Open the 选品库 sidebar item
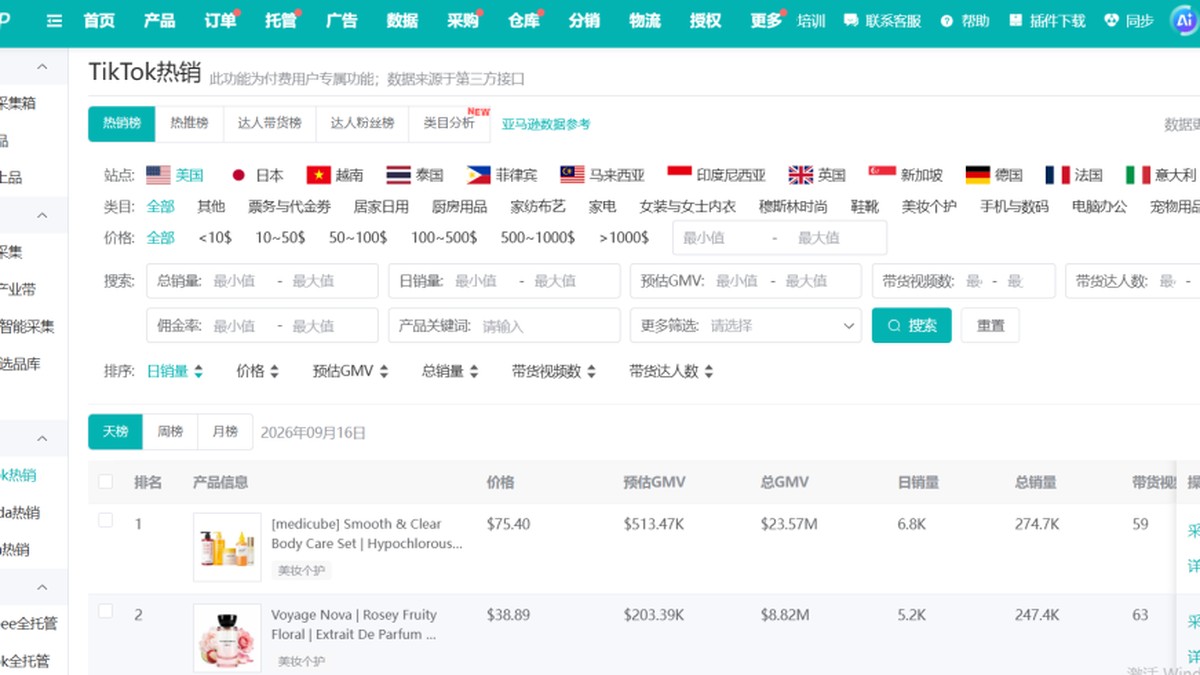The height and width of the screenshot is (675, 1200). (21, 364)
